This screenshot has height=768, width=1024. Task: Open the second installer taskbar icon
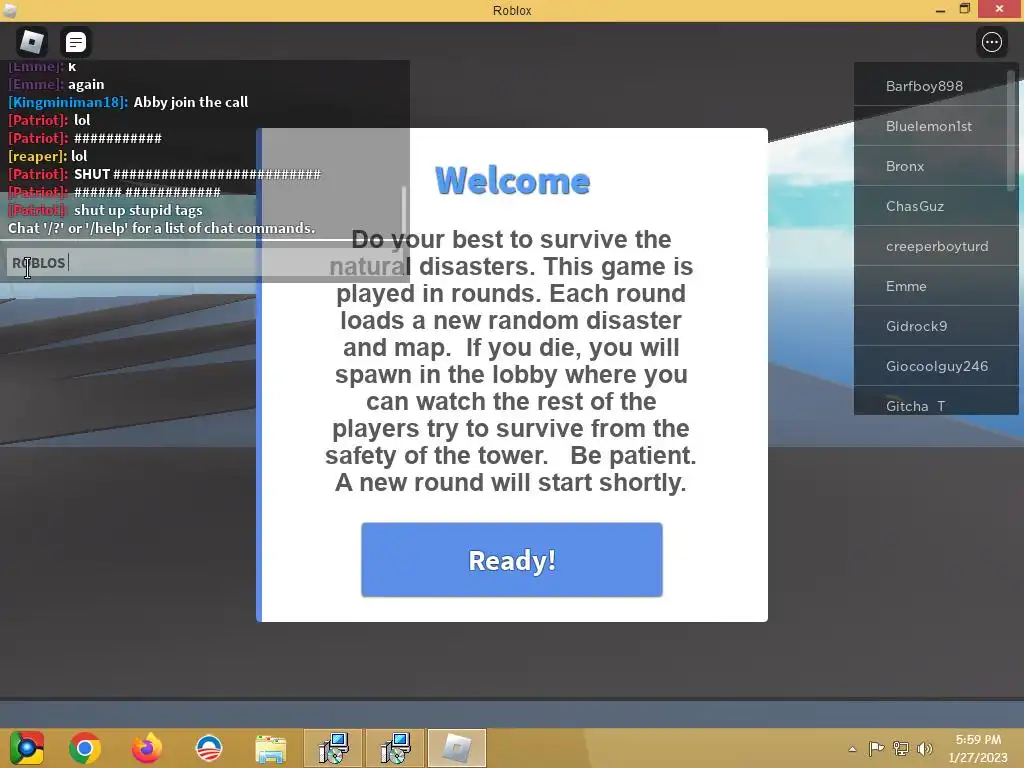pos(395,748)
